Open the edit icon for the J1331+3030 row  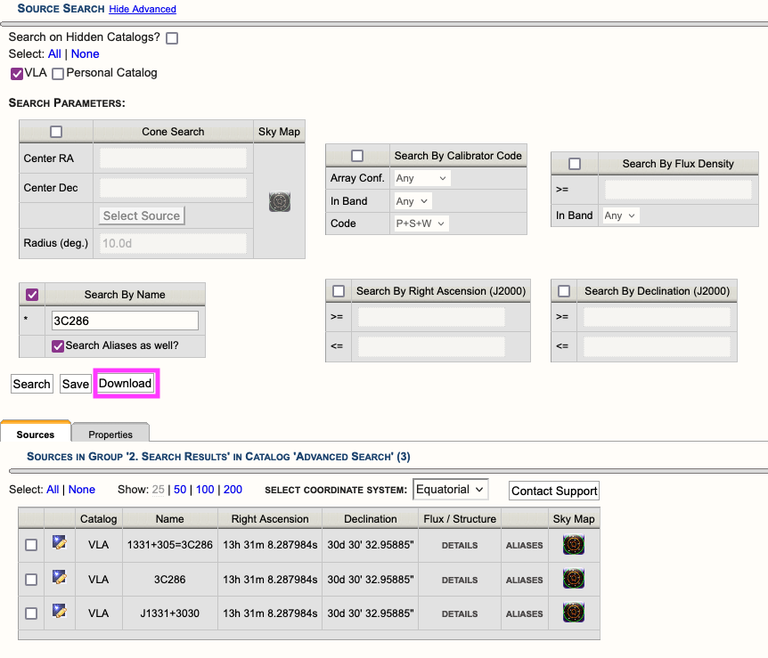[59, 612]
